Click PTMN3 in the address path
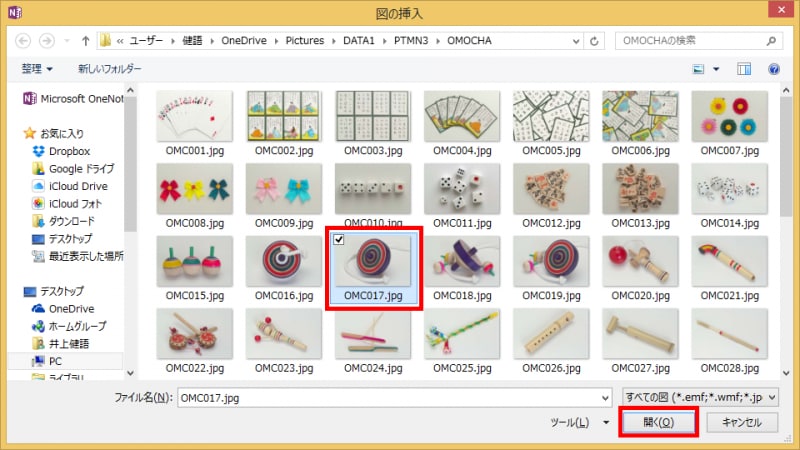Image resolution: width=800 pixels, height=450 pixels. click(x=411, y=41)
